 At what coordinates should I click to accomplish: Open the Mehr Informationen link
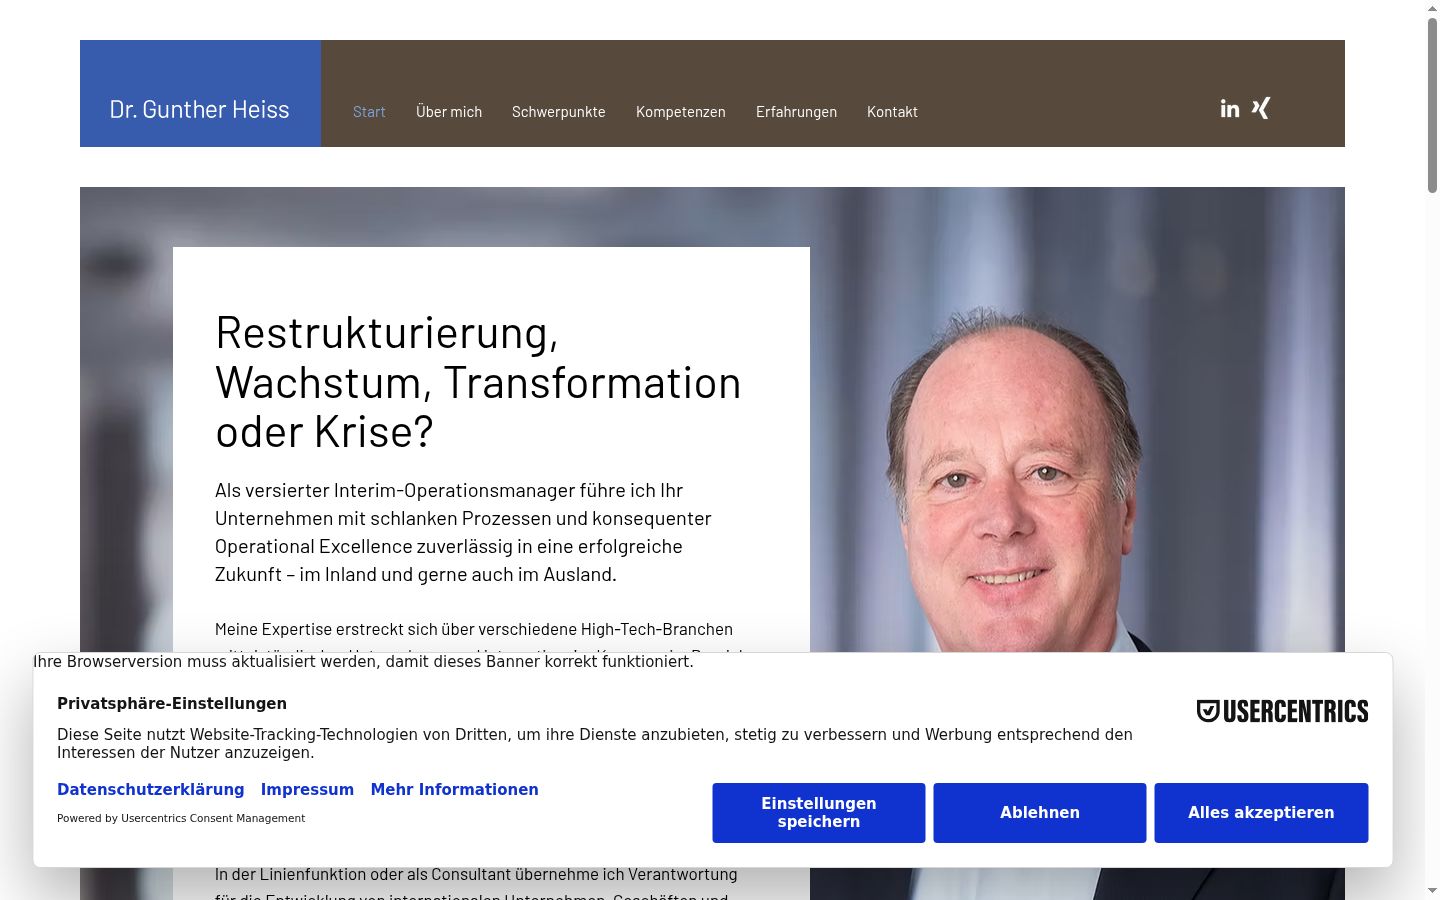[x=454, y=790]
